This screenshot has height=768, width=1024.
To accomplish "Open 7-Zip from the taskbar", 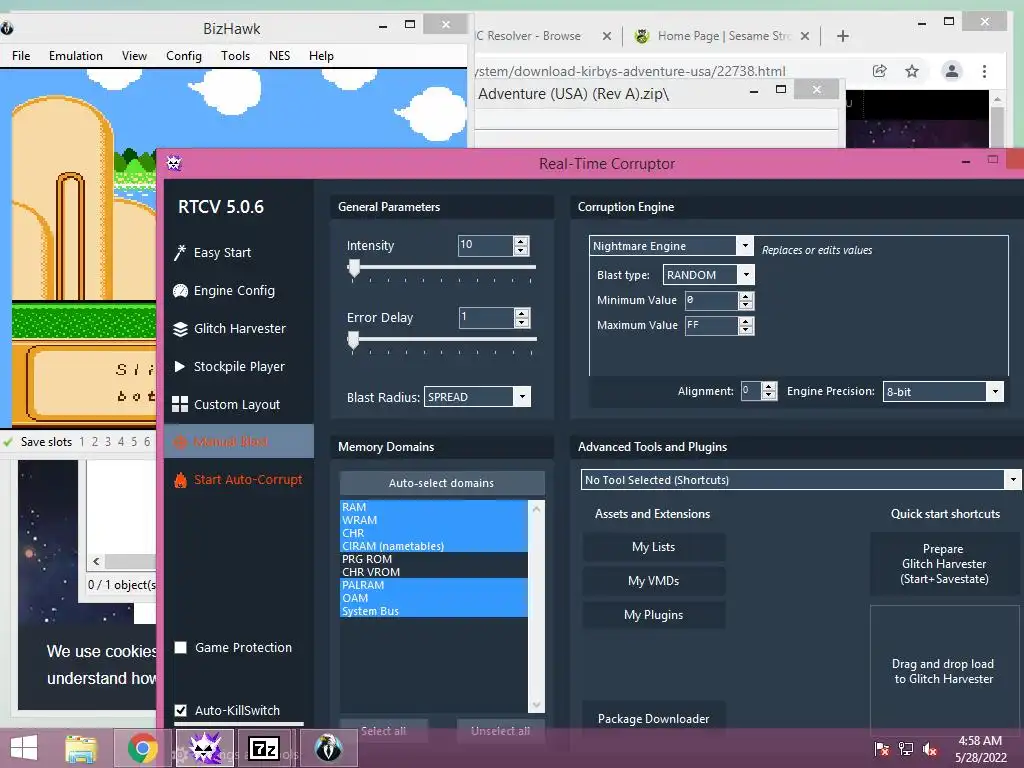I will pyautogui.click(x=264, y=748).
